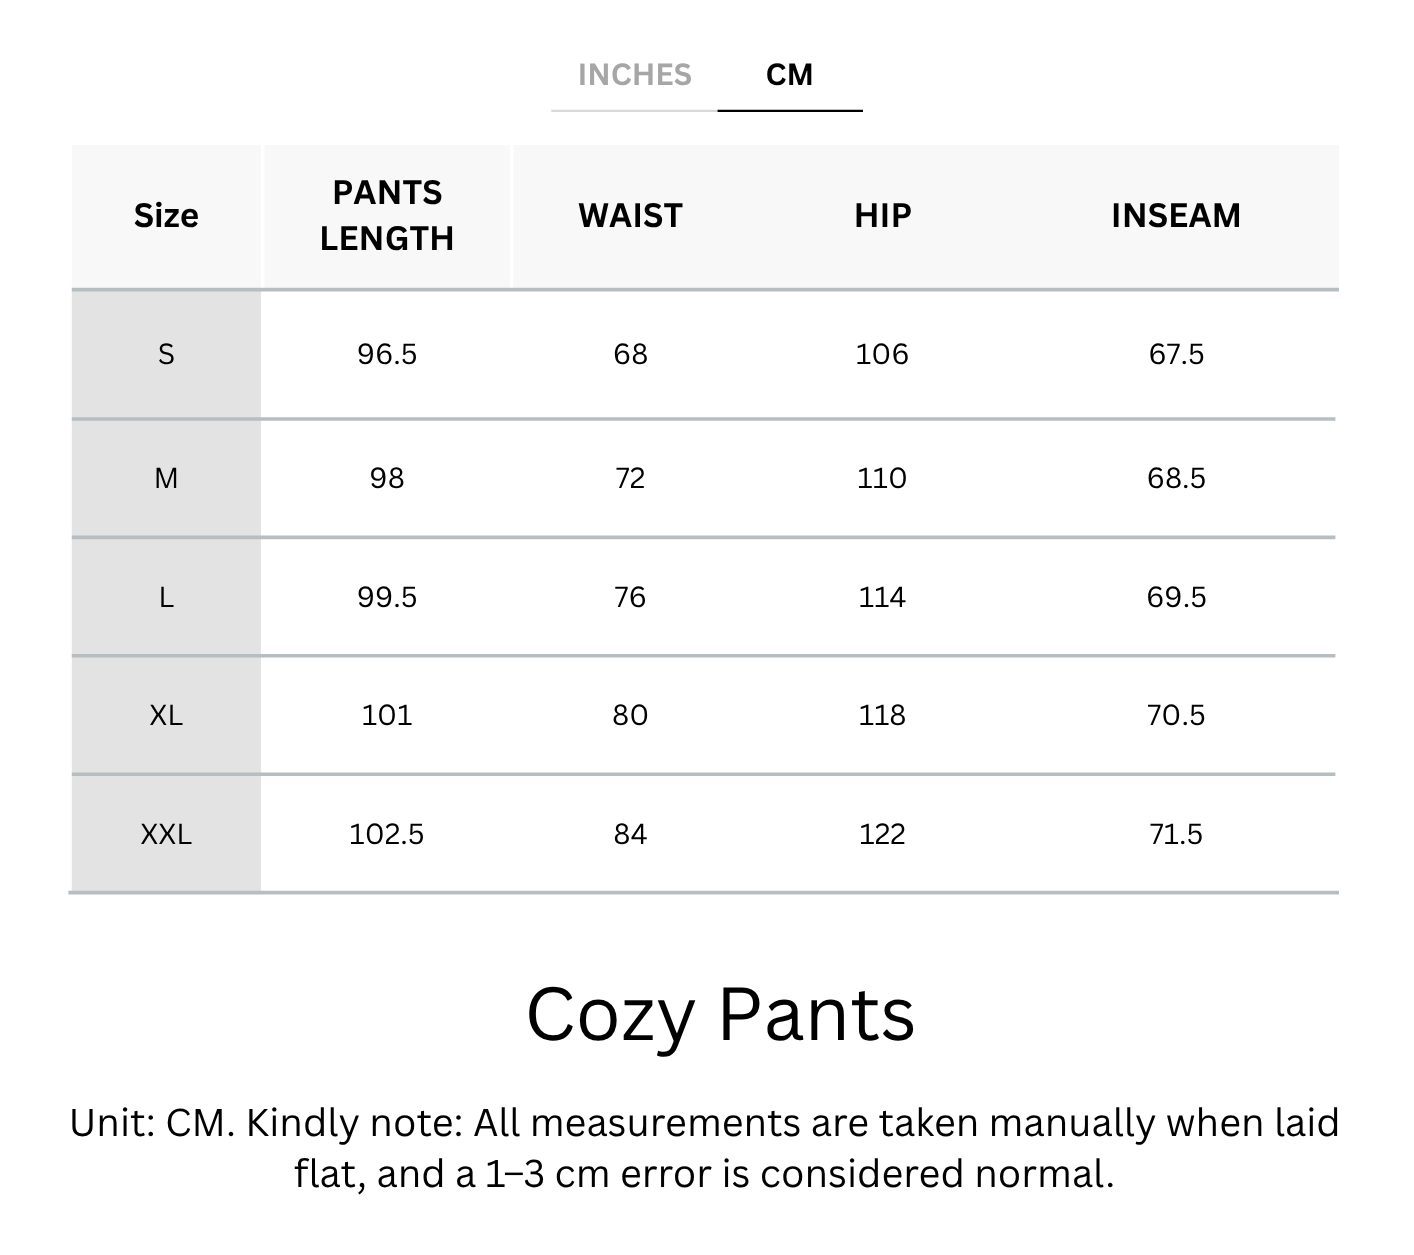Screen dimensions: 1414x1255
Task: Click the Cozy Pants title text
Action: [720, 1015]
